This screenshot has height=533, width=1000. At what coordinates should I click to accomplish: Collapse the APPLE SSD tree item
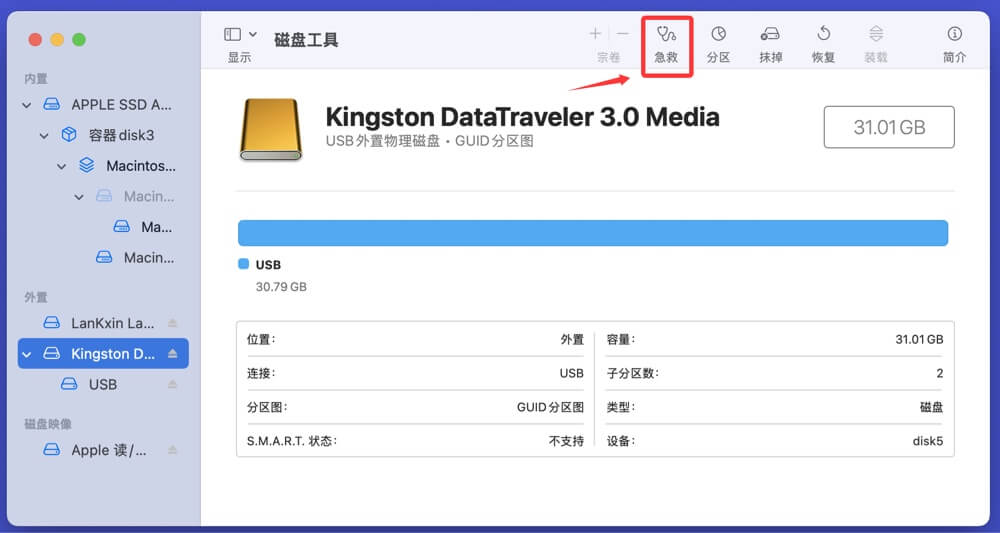click(x=27, y=105)
